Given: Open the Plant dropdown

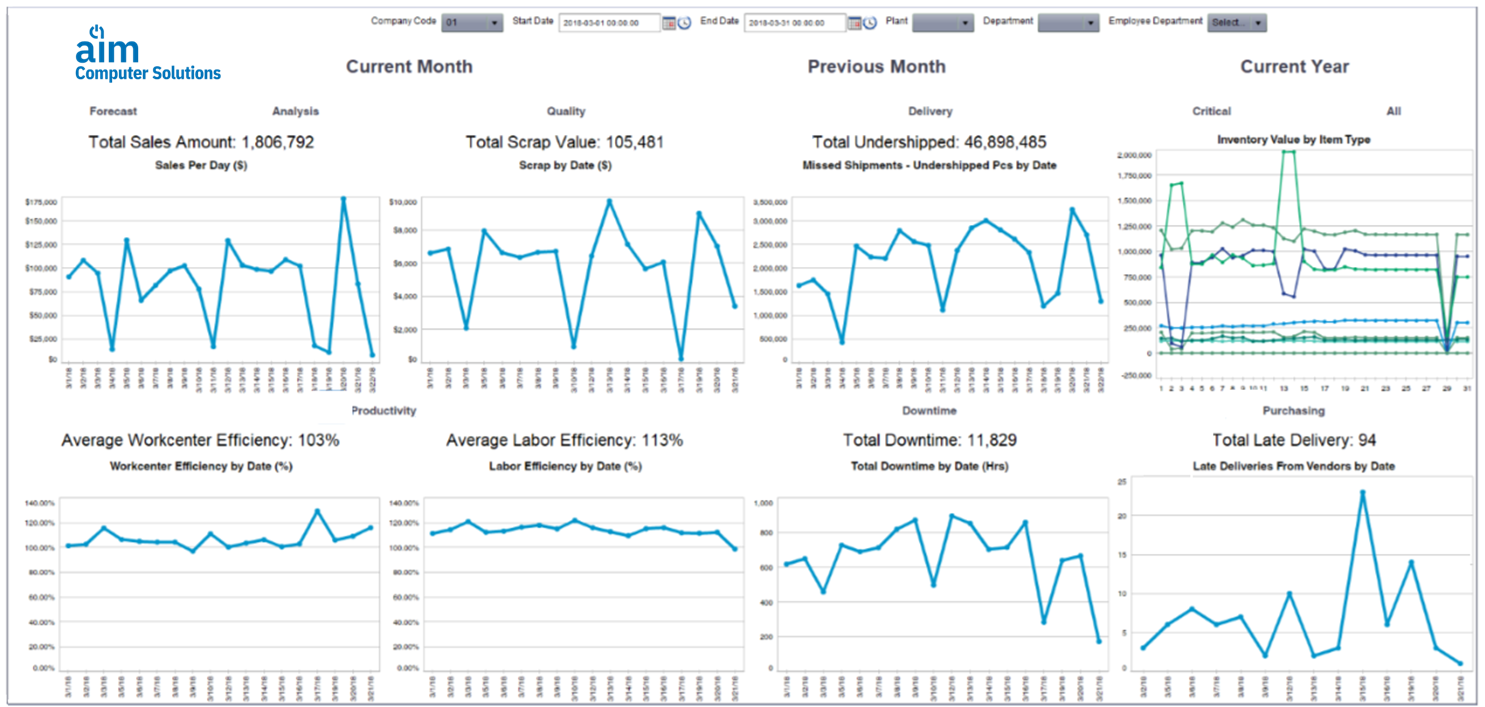Looking at the screenshot, I should 942,23.
